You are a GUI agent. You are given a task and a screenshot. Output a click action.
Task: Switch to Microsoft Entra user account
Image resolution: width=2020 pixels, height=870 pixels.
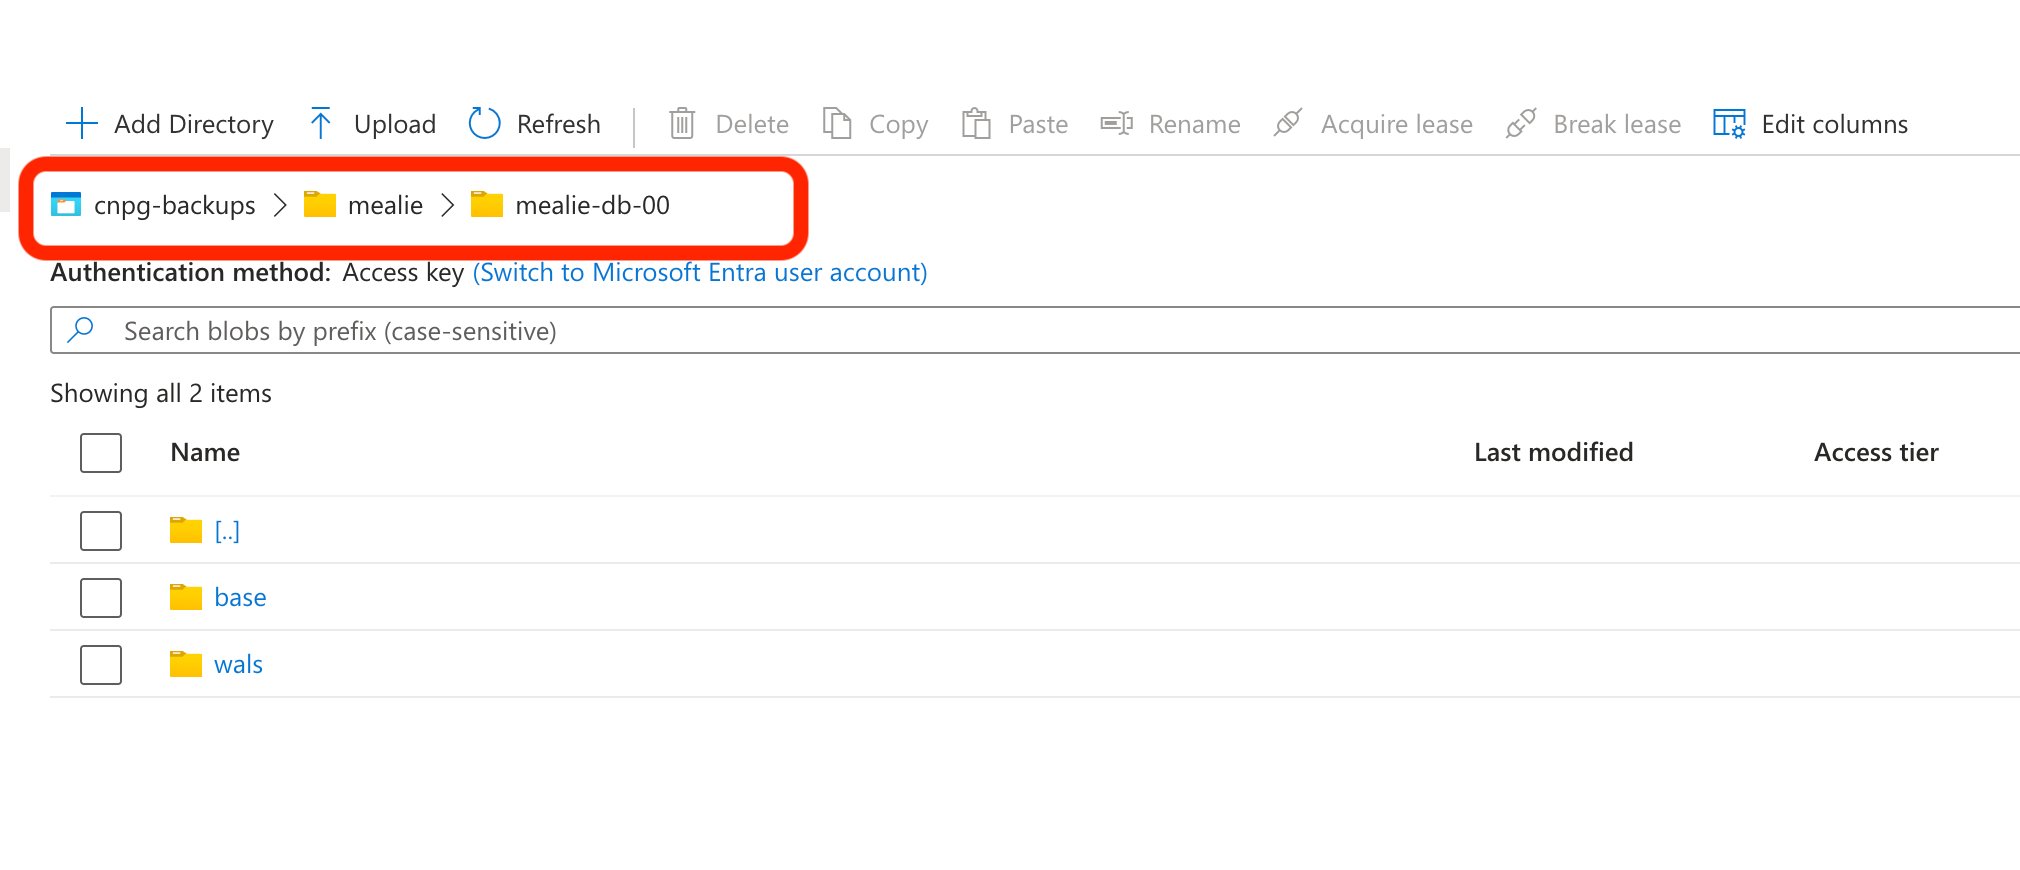[699, 273]
